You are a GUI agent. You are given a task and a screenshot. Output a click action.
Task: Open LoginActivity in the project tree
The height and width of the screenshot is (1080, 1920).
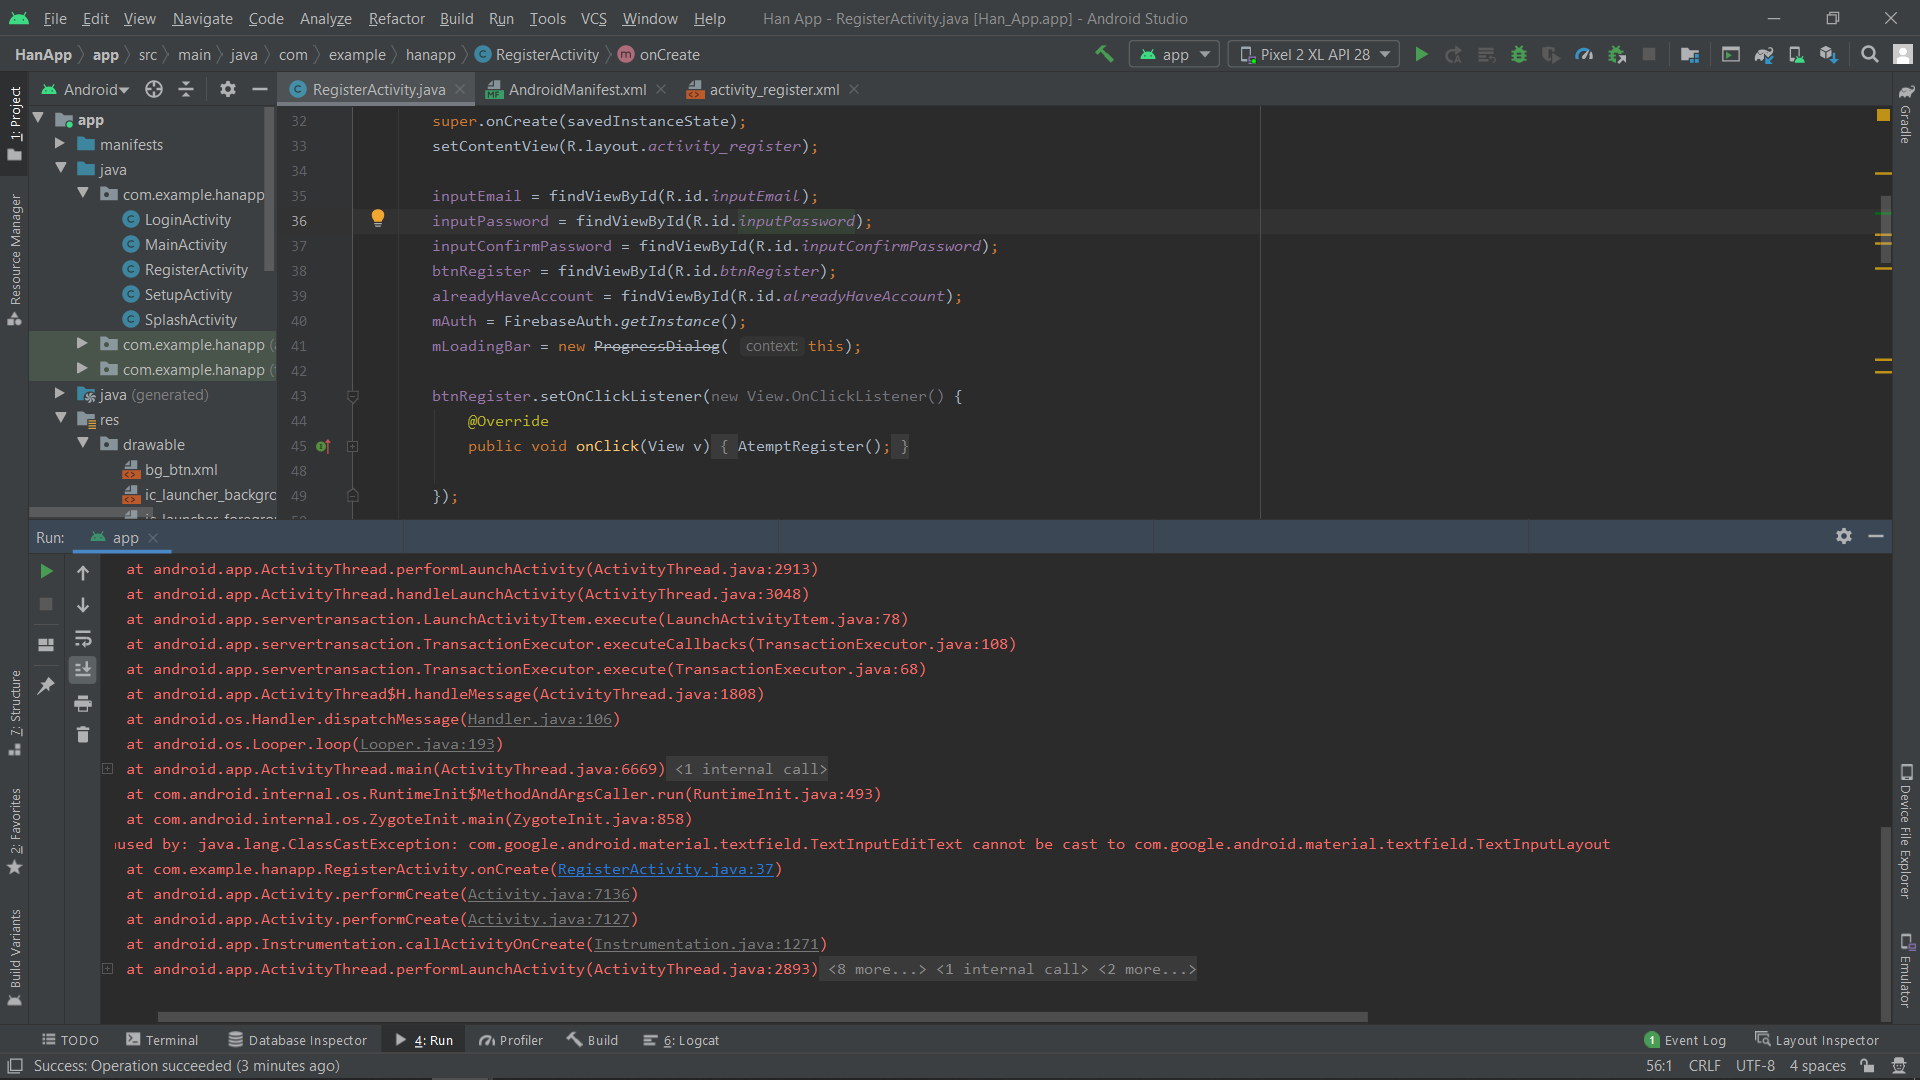187,220
